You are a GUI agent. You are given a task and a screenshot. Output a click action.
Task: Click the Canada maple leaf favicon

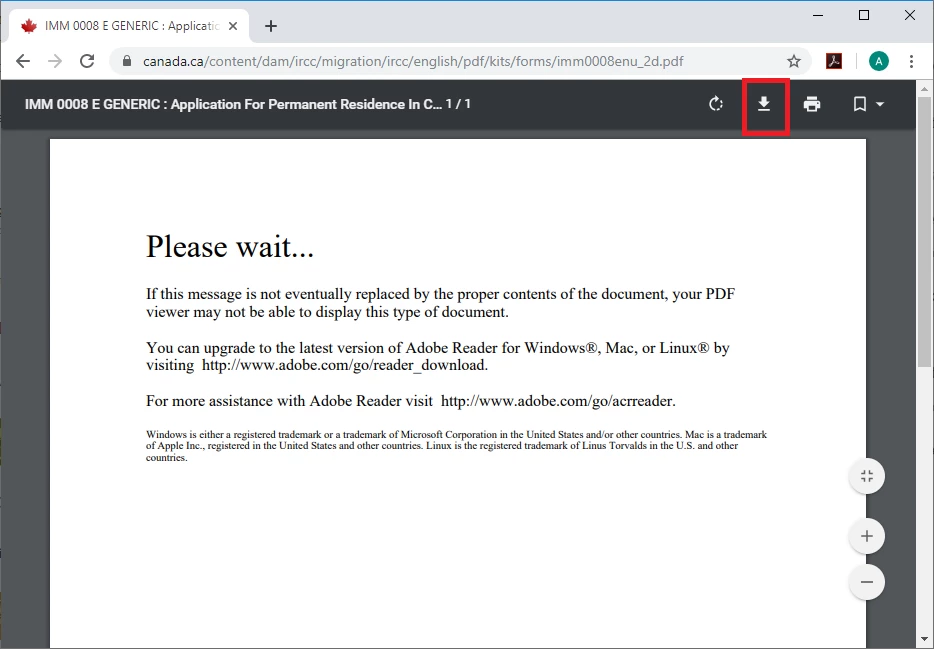(x=29, y=26)
